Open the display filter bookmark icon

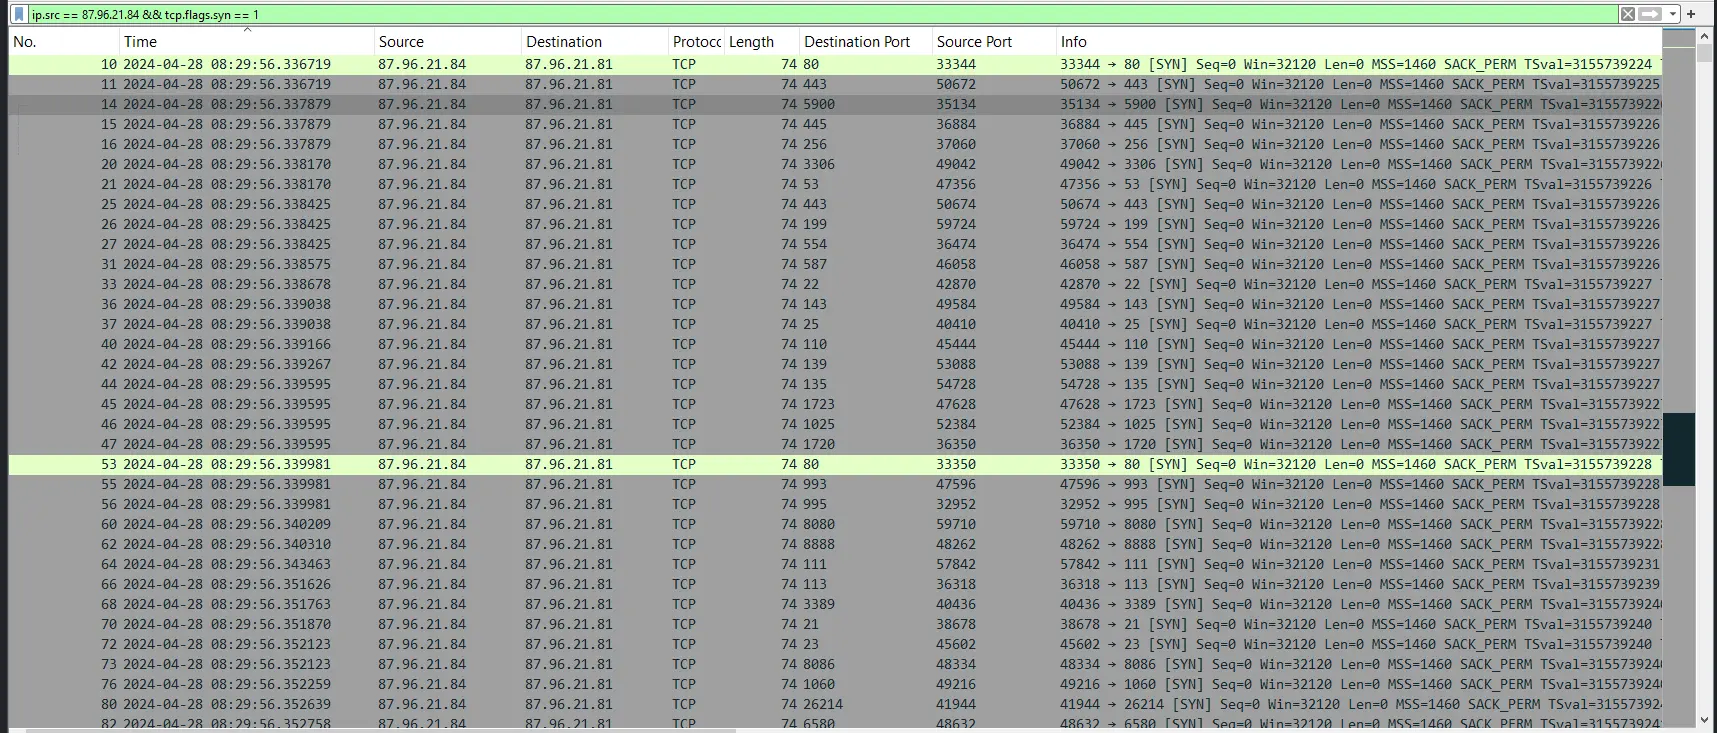tap(19, 14)
